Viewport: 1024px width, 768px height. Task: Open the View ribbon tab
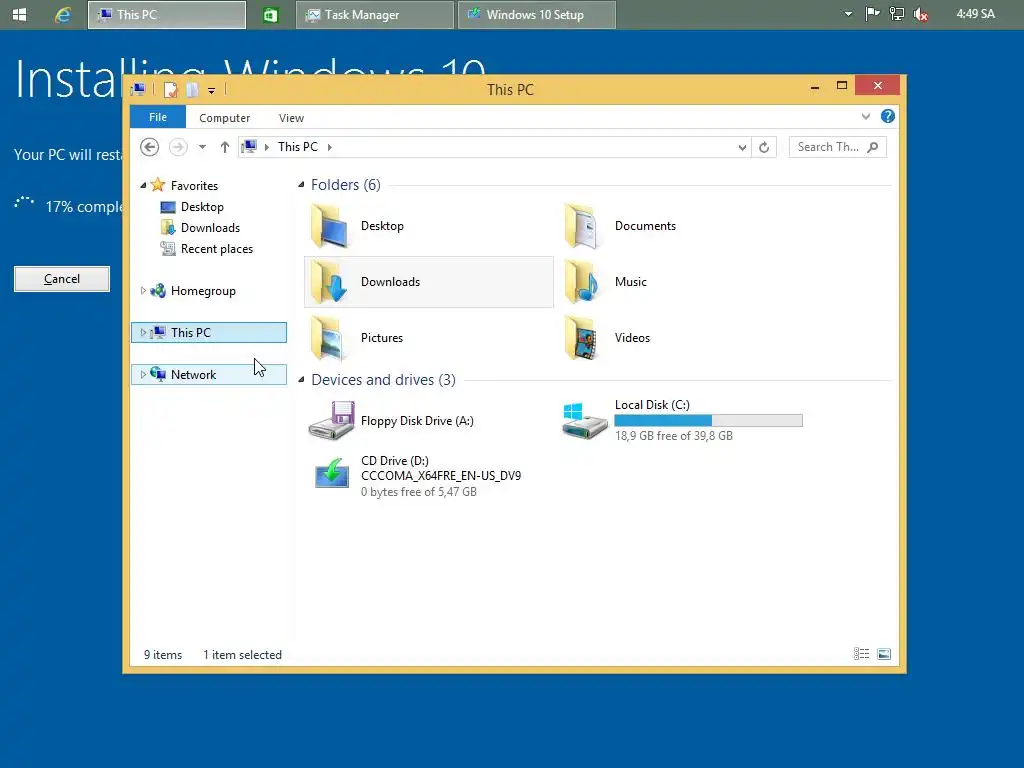[291, 118]
